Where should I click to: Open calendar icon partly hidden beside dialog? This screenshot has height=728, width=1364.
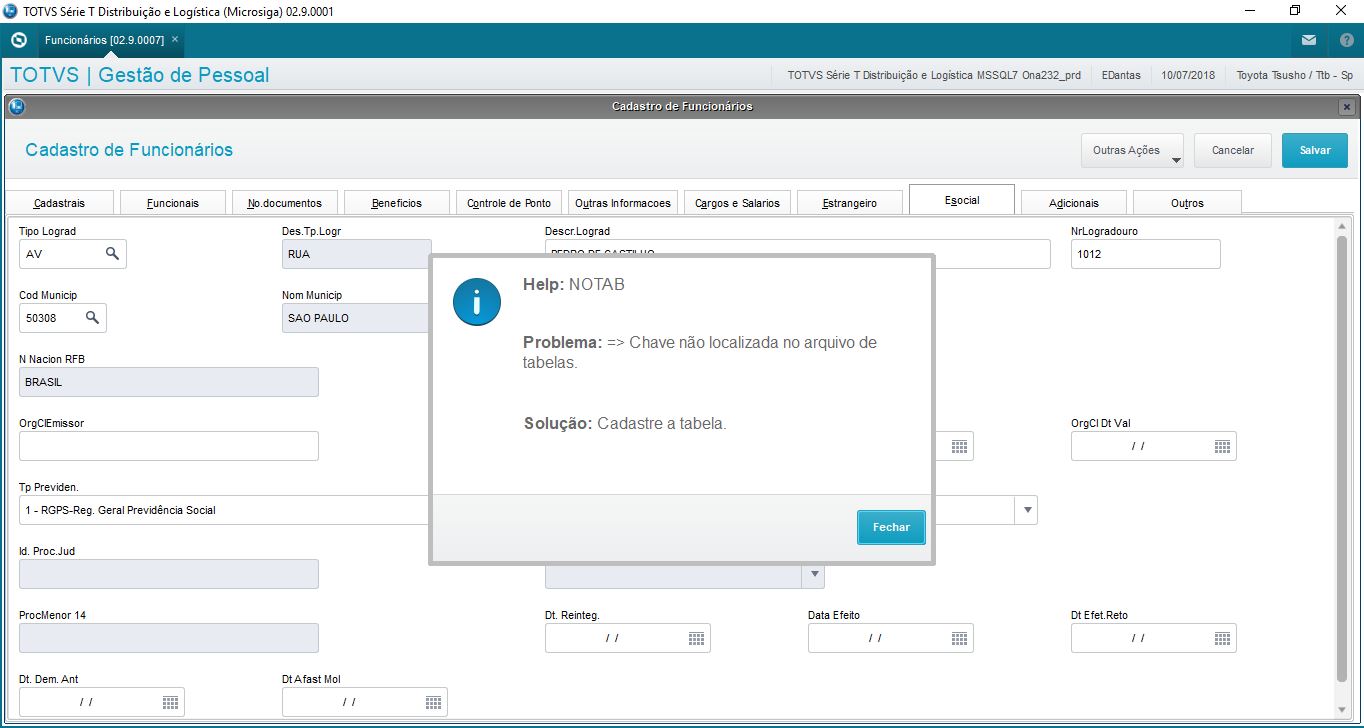point(959,446)
